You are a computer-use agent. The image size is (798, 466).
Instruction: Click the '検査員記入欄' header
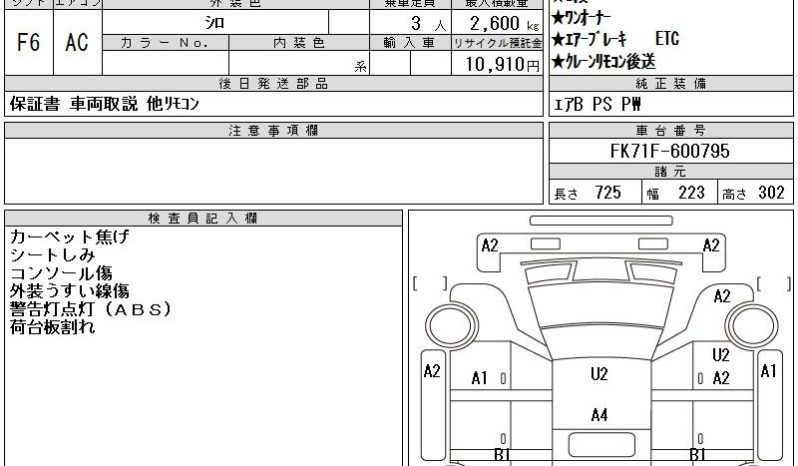(x=203, y=218)
